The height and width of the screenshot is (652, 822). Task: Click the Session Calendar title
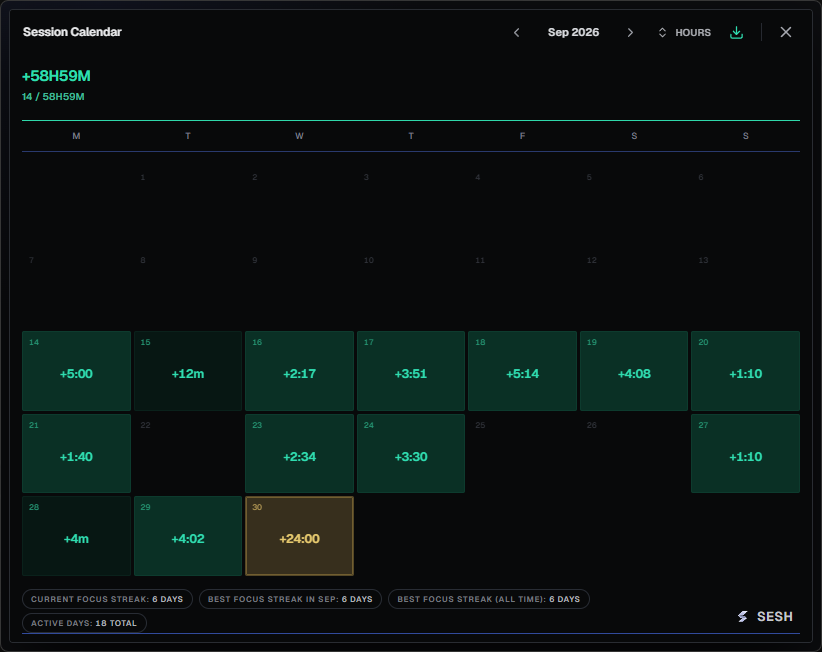point(72,32)
